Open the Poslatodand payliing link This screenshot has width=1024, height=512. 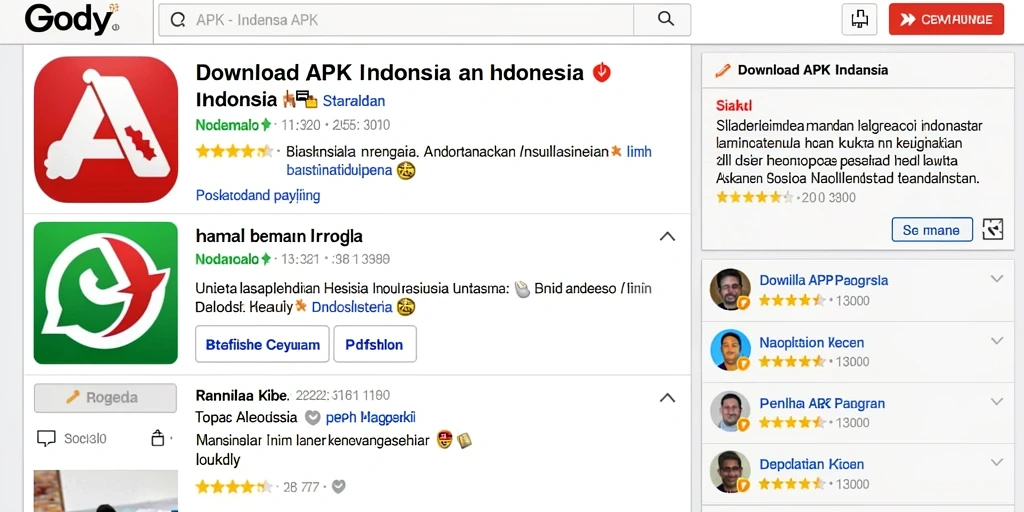click(258, 195)
